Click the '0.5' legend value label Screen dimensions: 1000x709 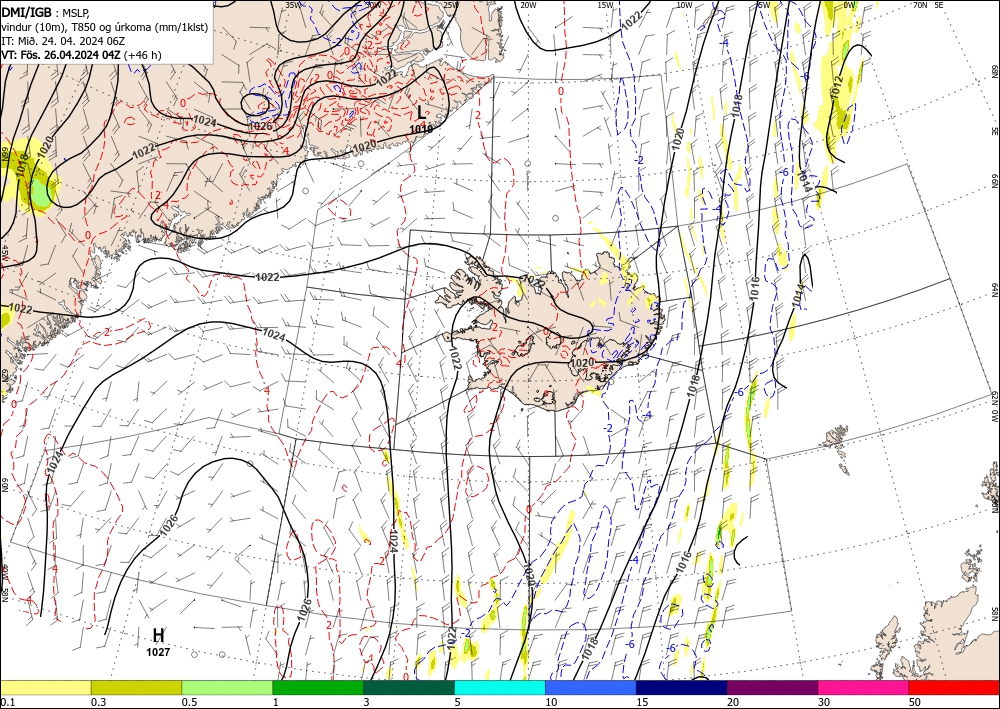coord(189,702)
